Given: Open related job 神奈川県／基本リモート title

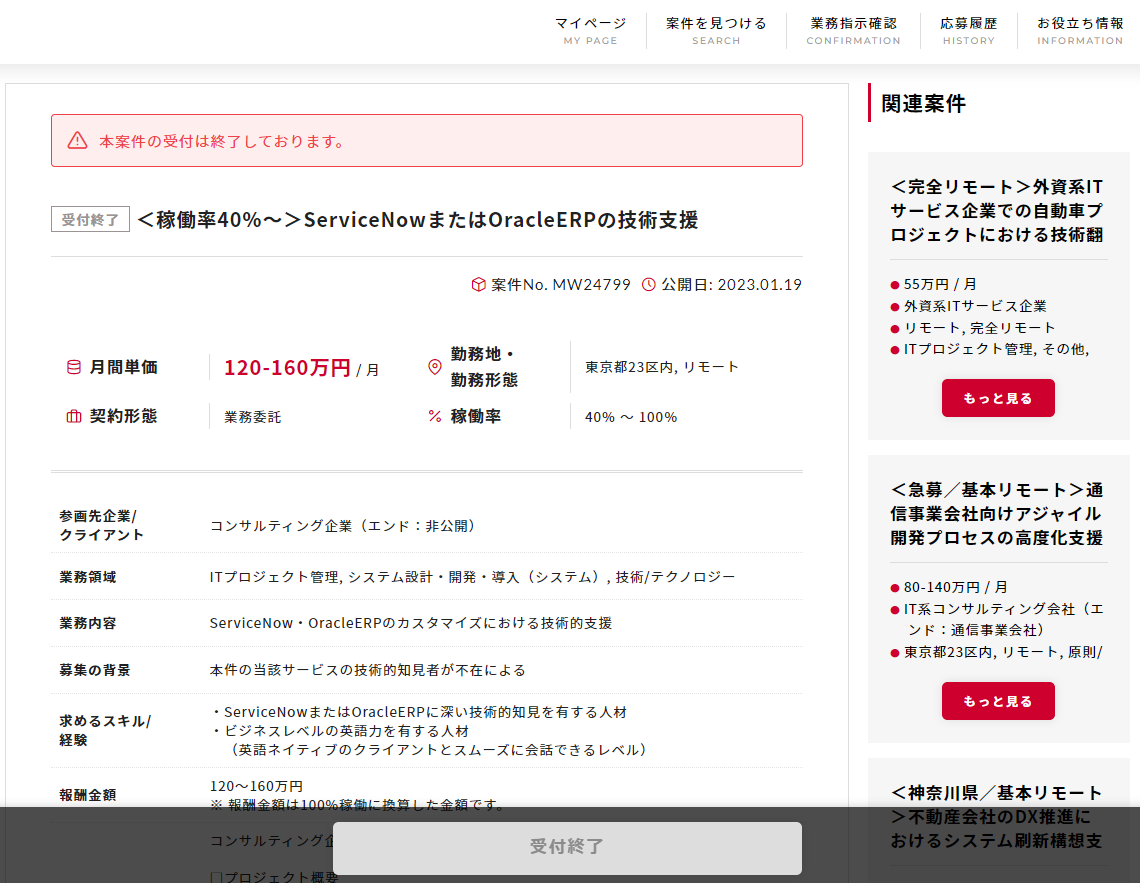Looking at the screenshot, I should [x=997, y=817].
